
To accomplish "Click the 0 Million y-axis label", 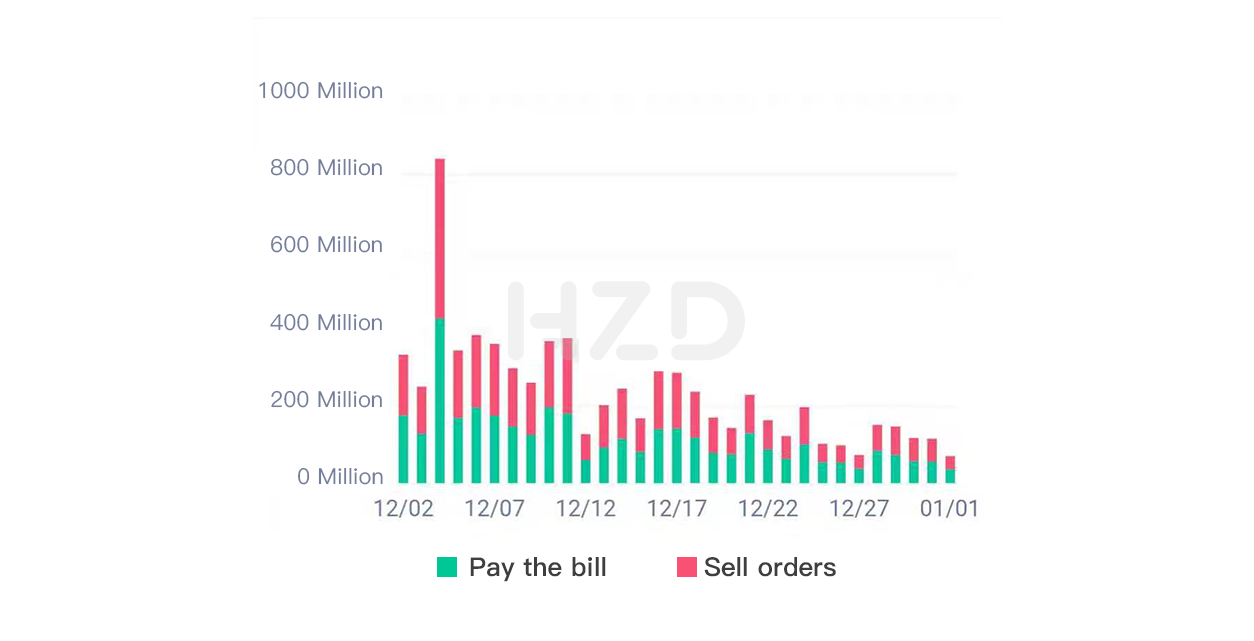I will (340, 477).
